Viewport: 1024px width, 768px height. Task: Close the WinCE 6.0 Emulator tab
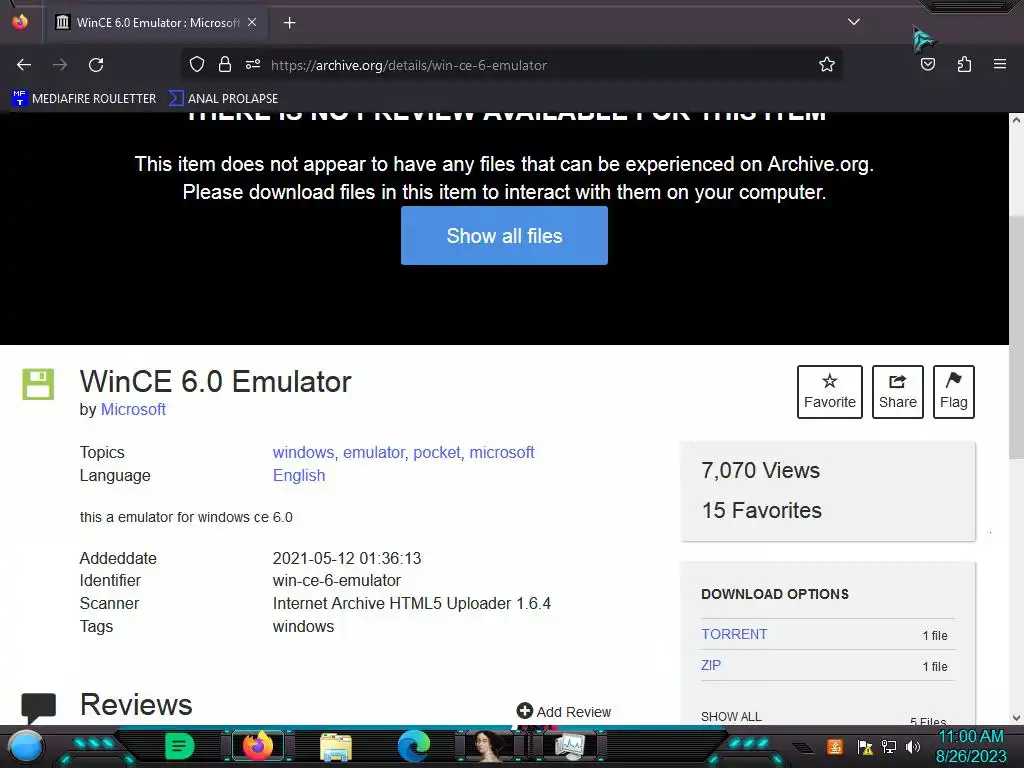tap(252, 22)
